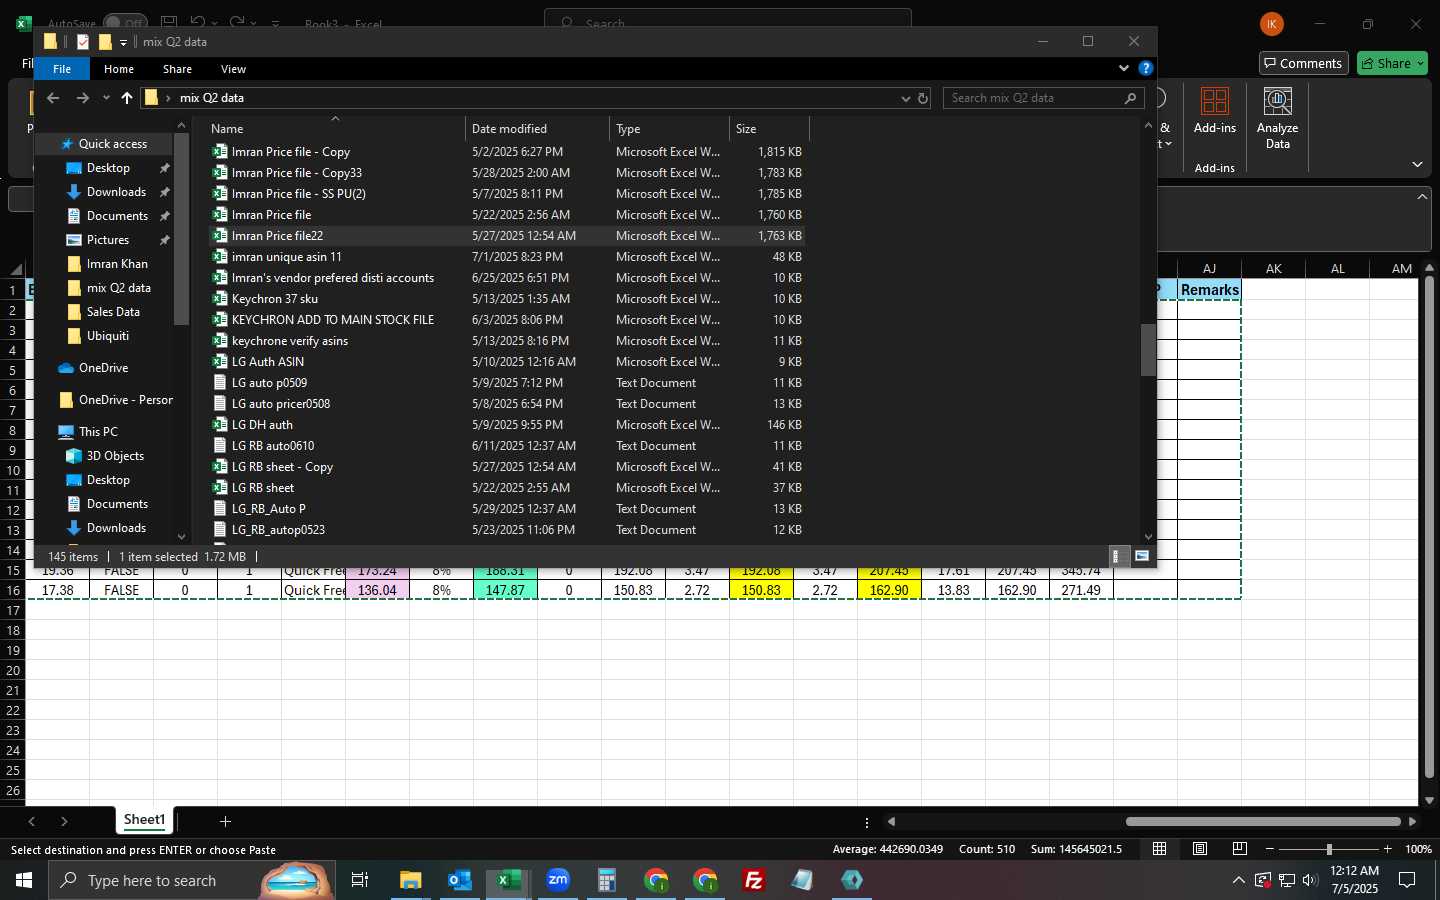Open Calculator from taskbar

click(x=606, y=880)
